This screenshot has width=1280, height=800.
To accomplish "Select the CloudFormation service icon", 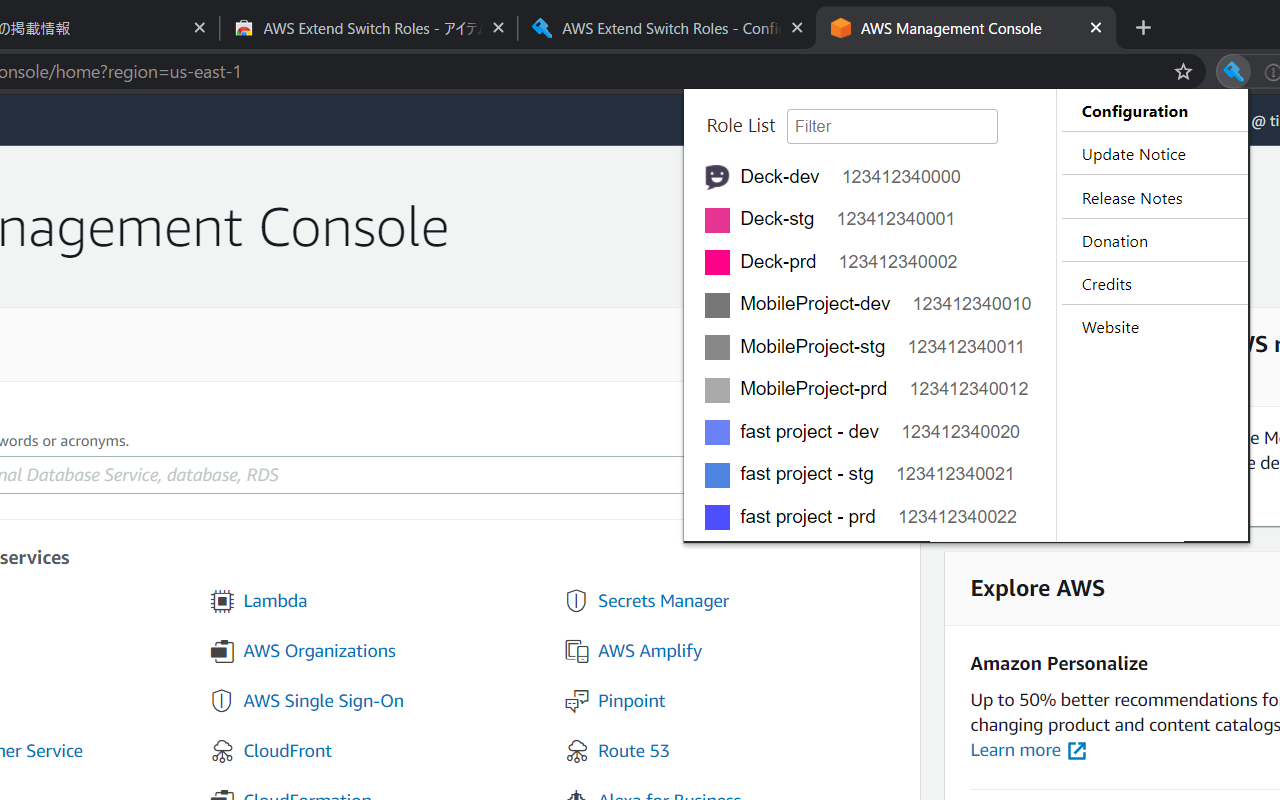I will click(222, 795).
